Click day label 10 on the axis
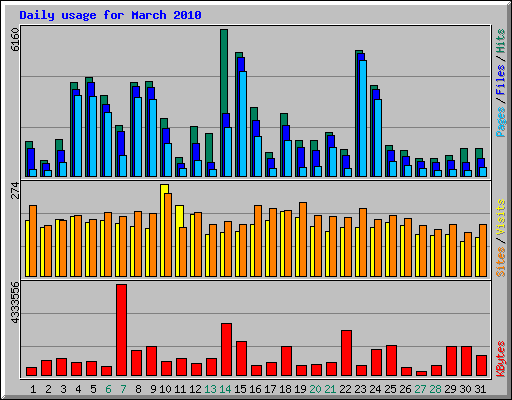Viewport: 512px width, 400px height. (x=165, y=389)
